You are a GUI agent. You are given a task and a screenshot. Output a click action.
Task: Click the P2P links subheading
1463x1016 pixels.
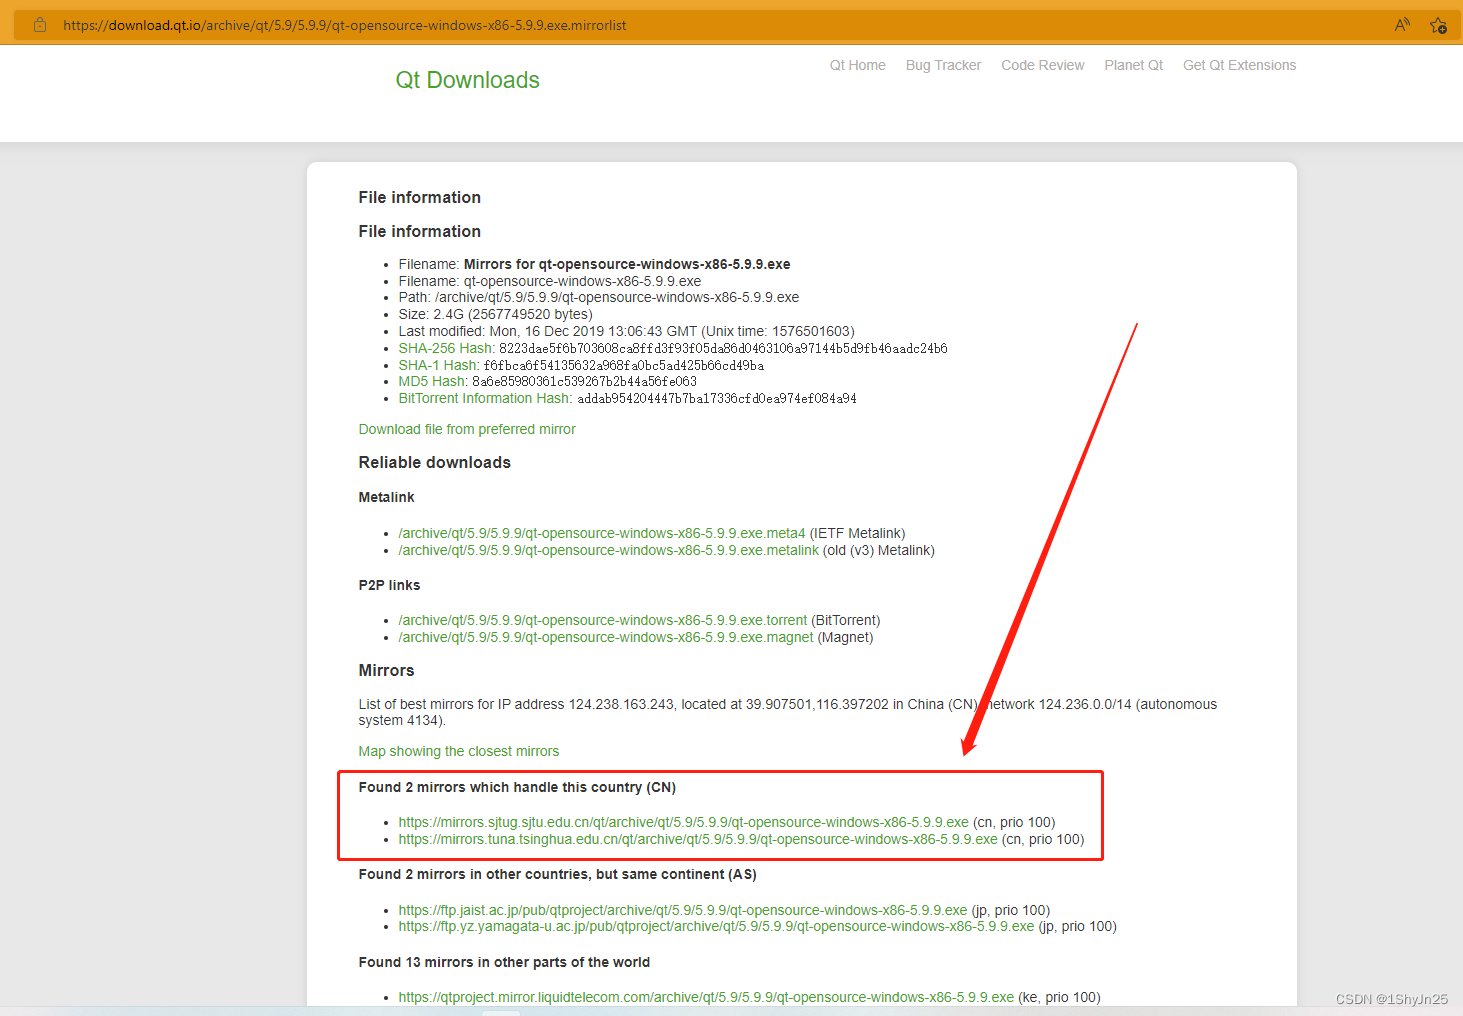389,585
